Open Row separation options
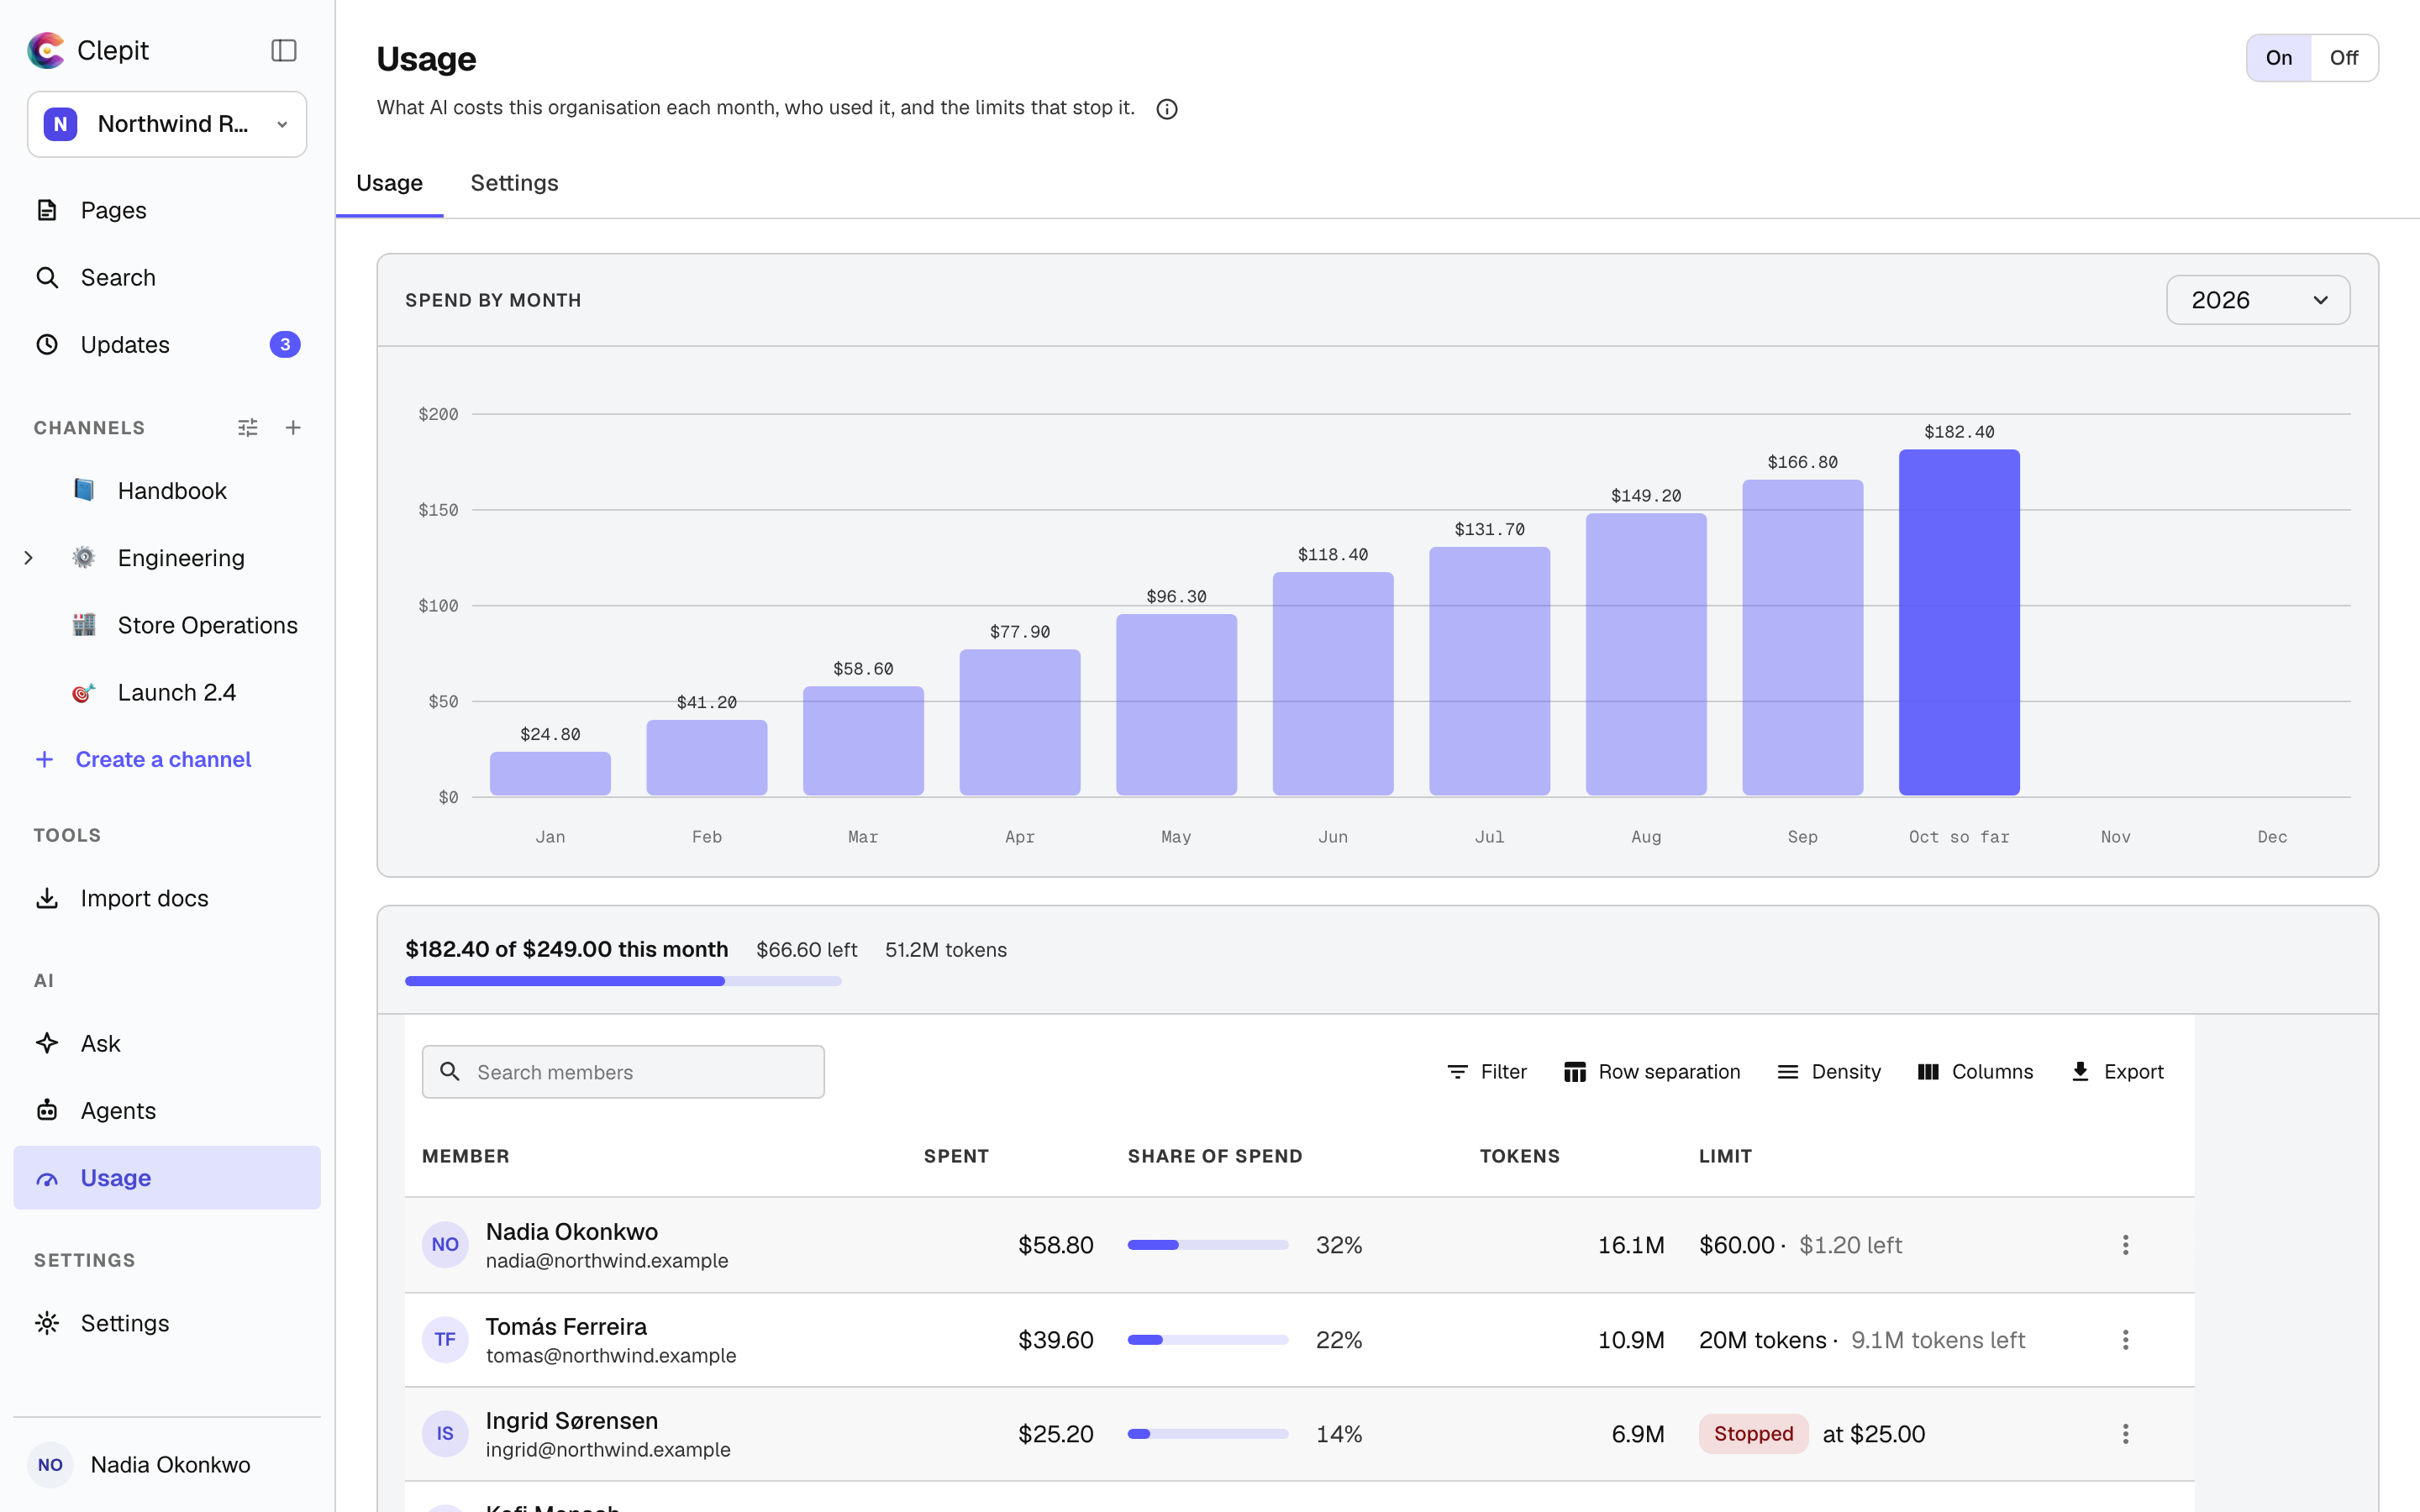Screen dimensions: 2420x1512 [x=1652, y=1072]
